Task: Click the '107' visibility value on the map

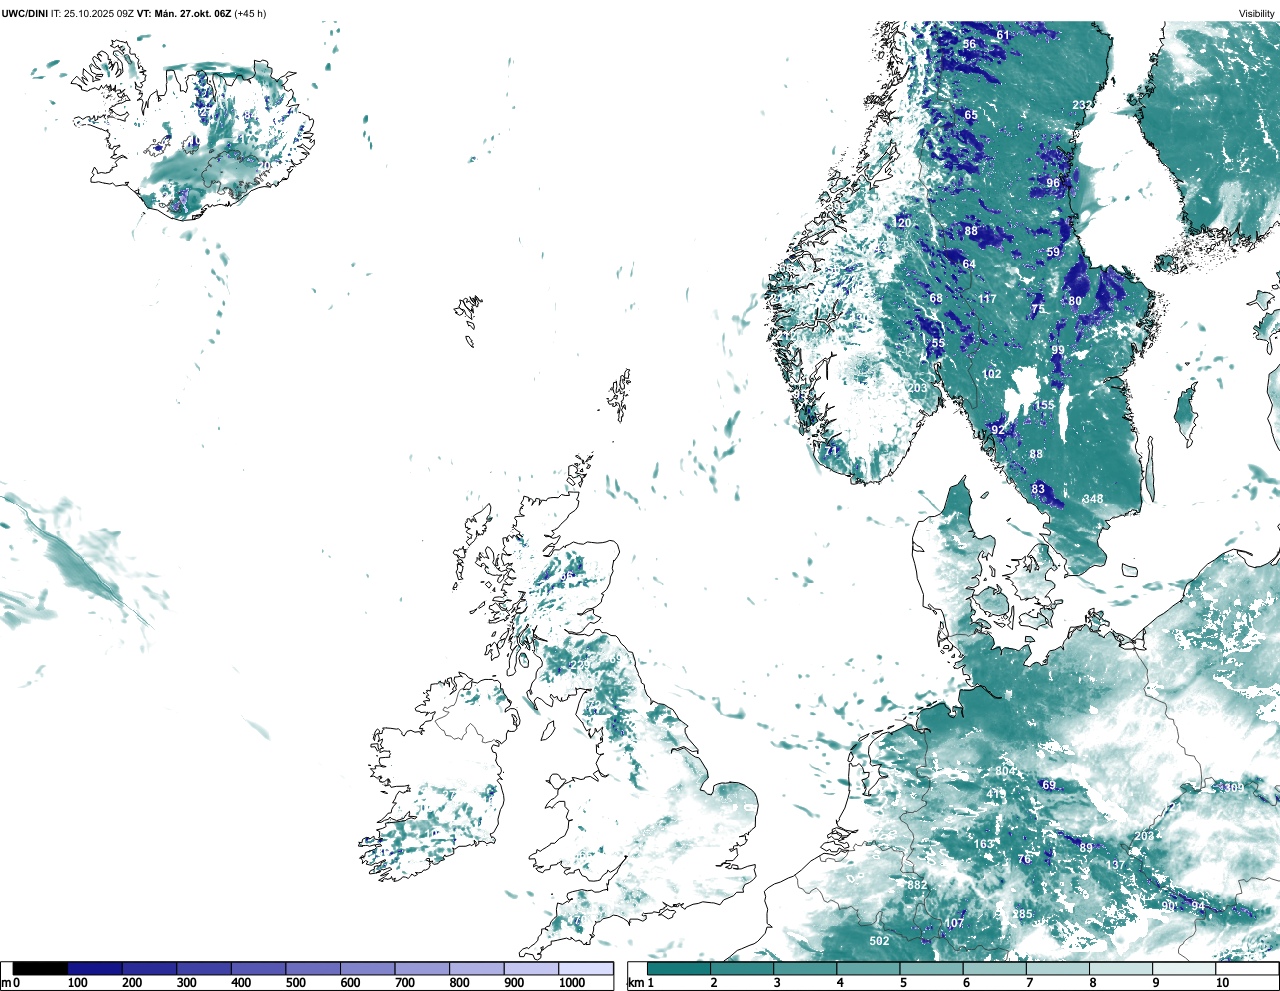Action: pos(954,923)
